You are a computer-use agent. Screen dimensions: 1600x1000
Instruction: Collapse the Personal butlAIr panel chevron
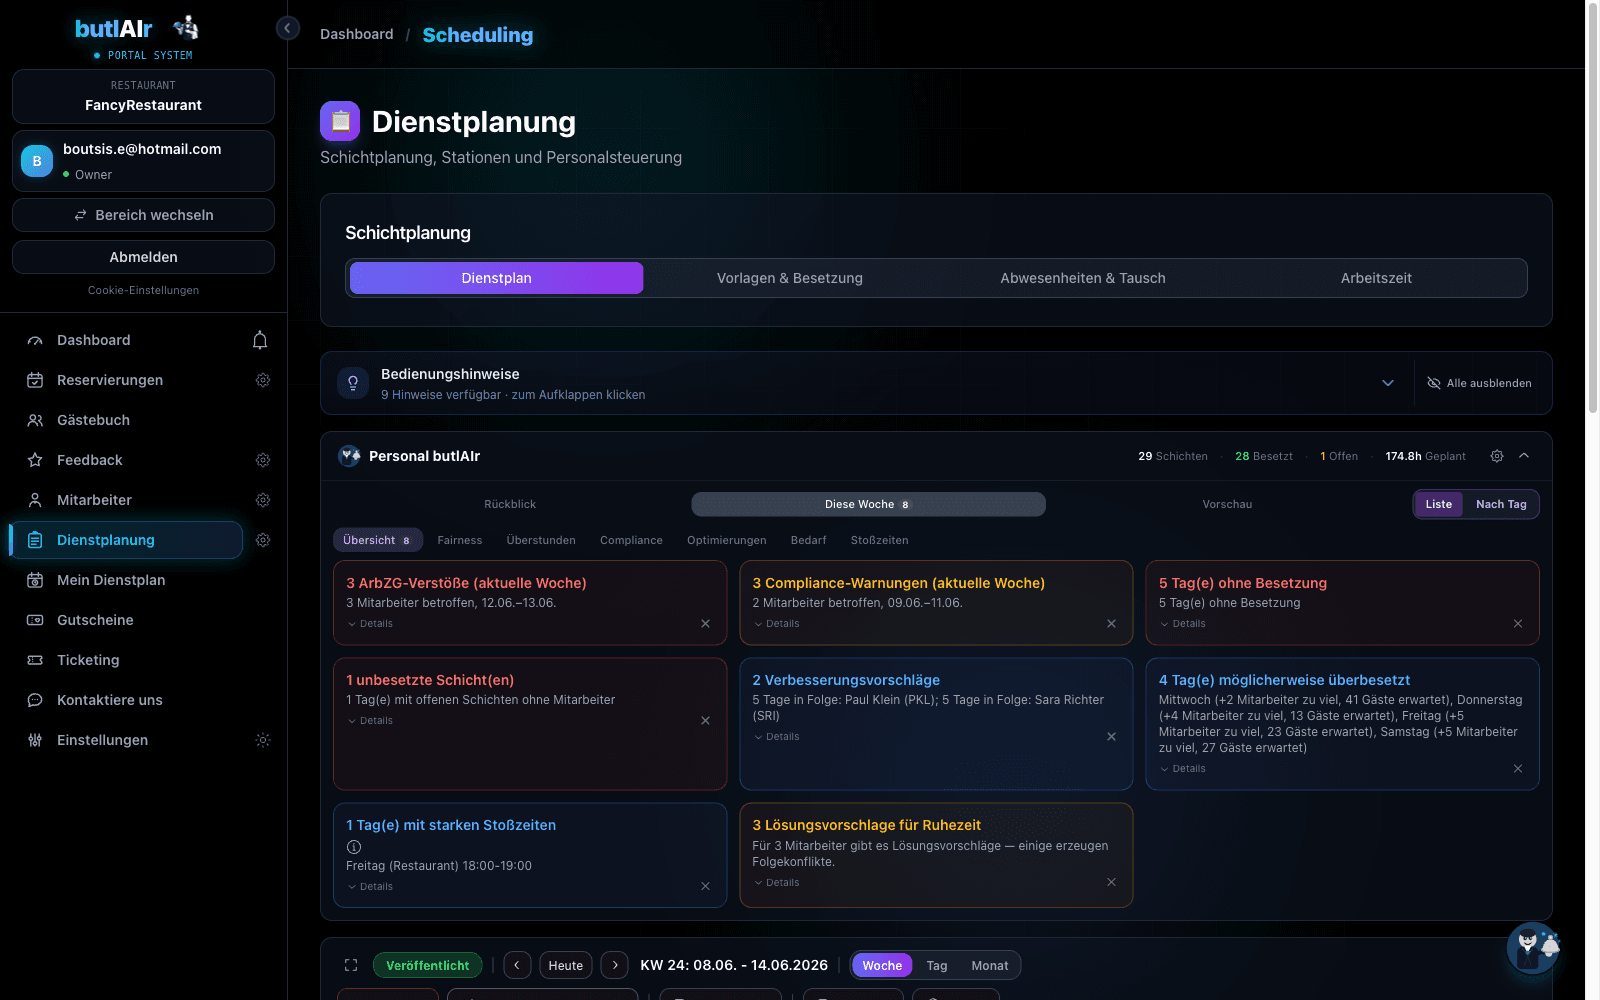pos(1524,456)
